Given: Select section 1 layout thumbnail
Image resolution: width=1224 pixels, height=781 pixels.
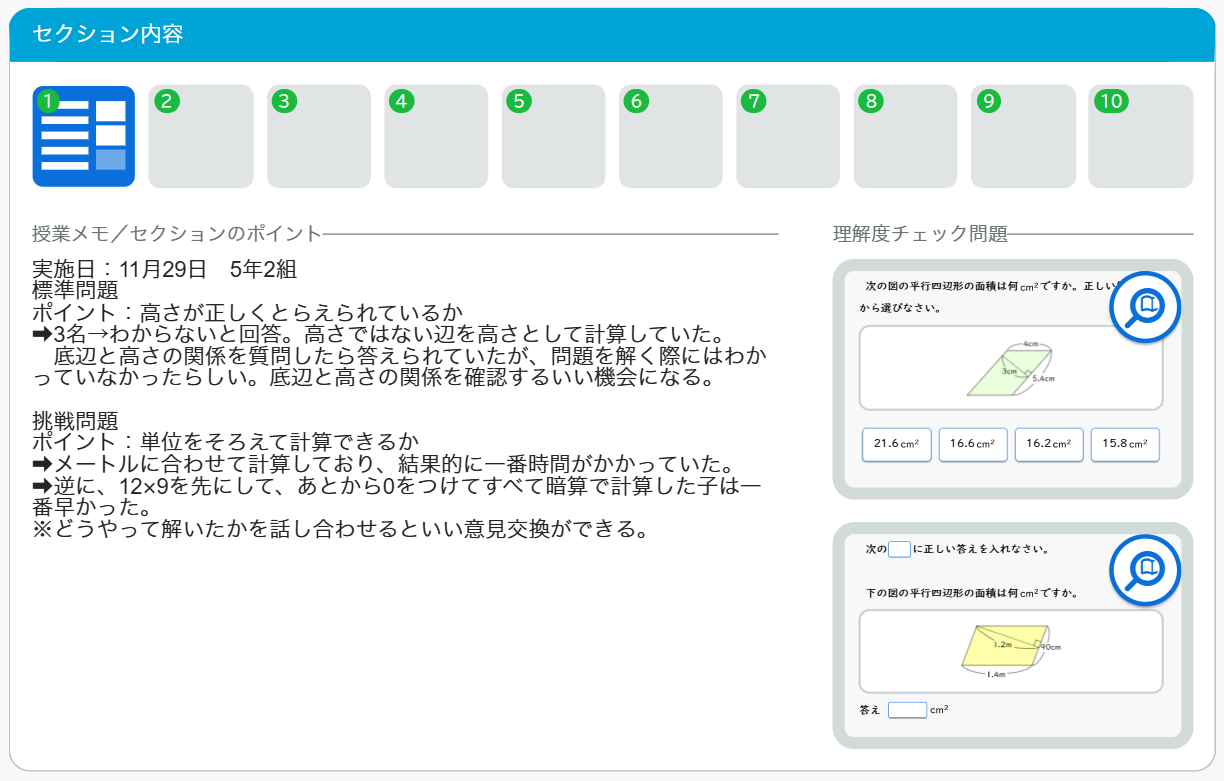Looking at the screenshot, I should (x=84, y=136).
